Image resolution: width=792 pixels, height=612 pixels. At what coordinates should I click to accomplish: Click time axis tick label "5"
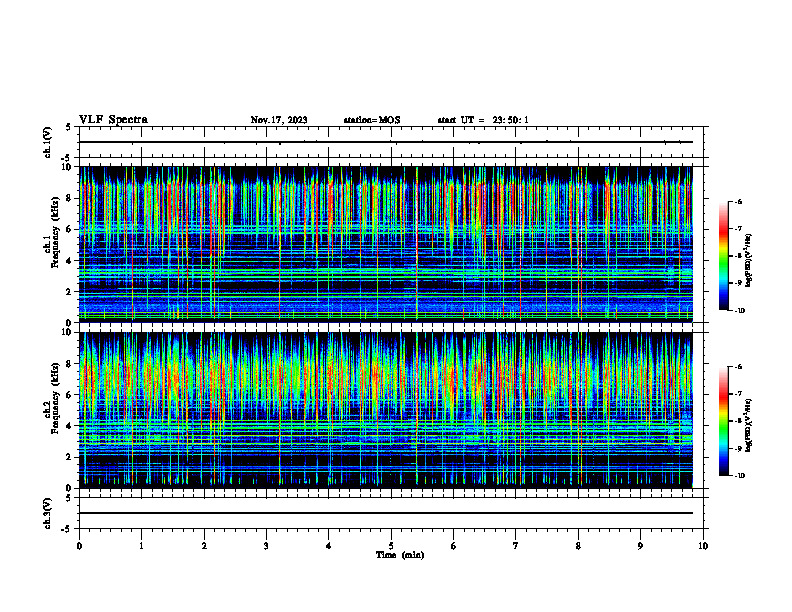pos(391,546)
